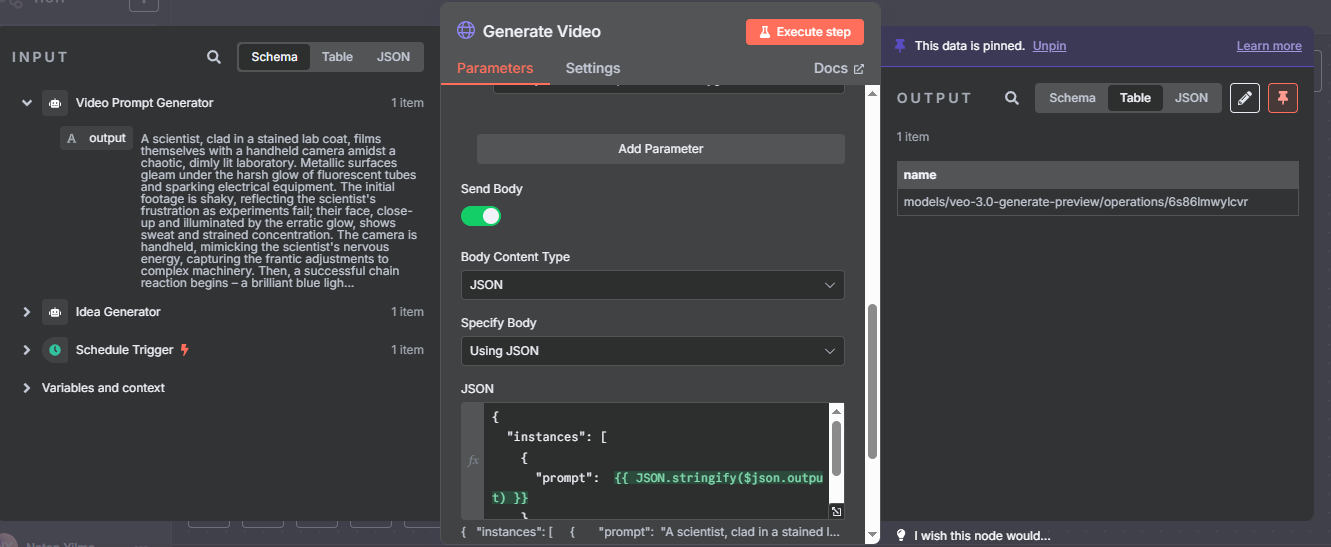Click the input panel search icon
The image size is (1331, 547).
[x=214, y=57]
